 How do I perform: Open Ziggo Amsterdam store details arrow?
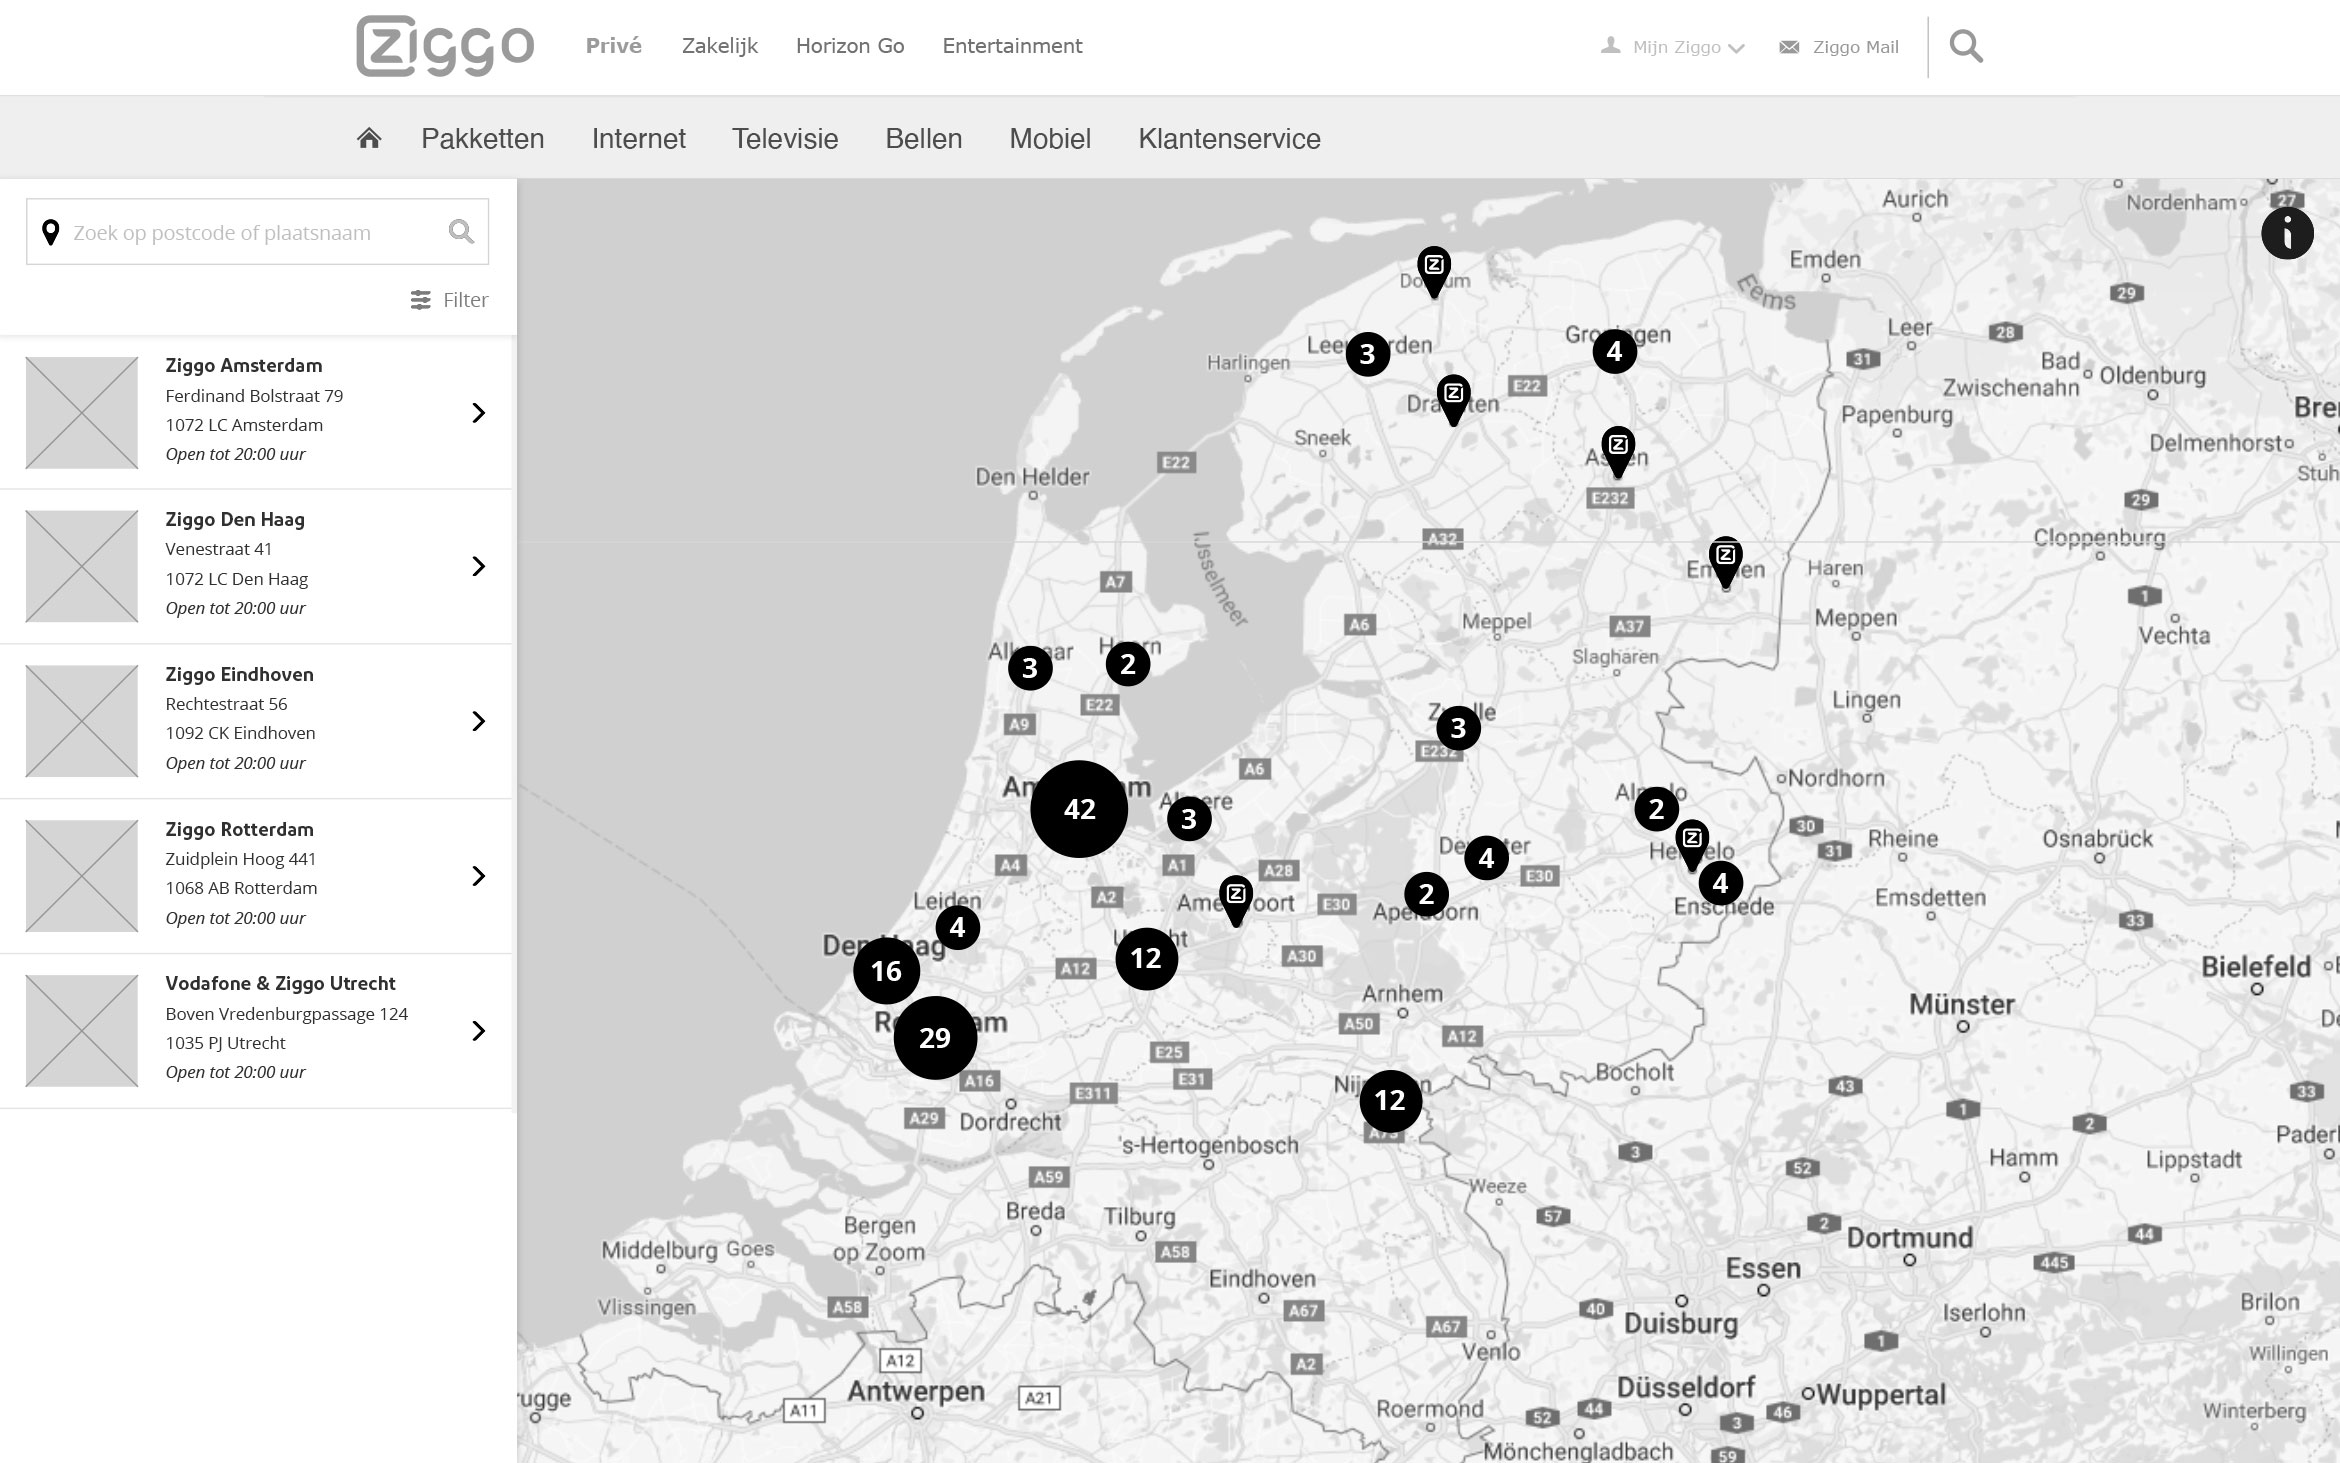[478, 413]
